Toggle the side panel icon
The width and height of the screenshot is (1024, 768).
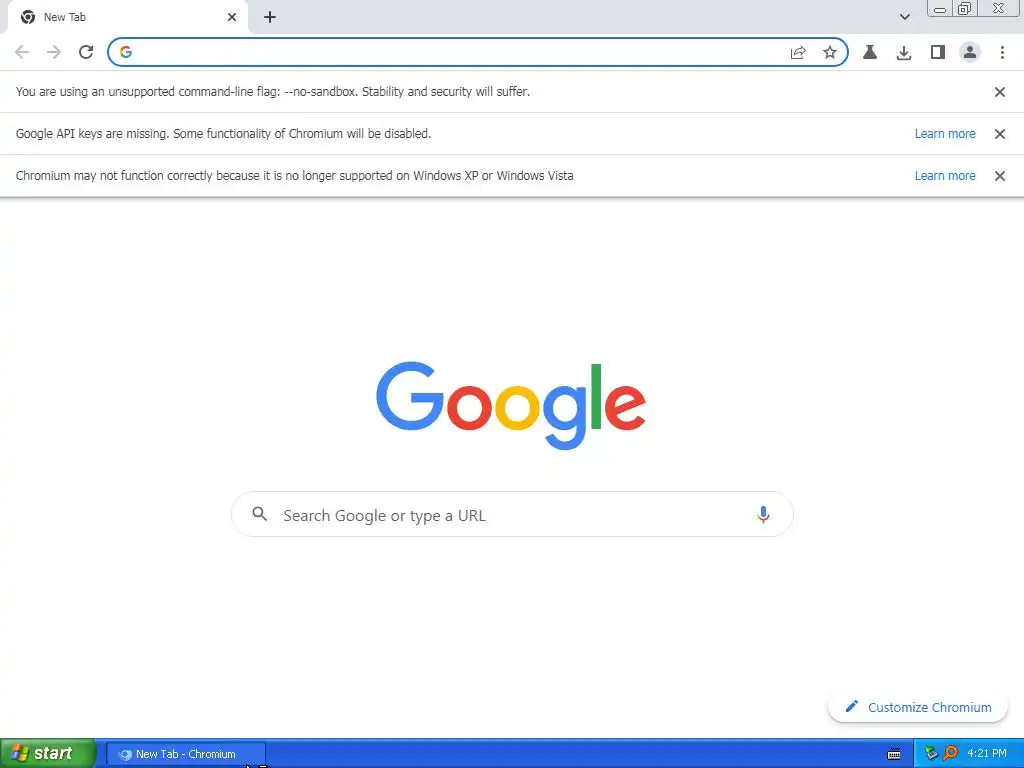[x=937, y=52]
